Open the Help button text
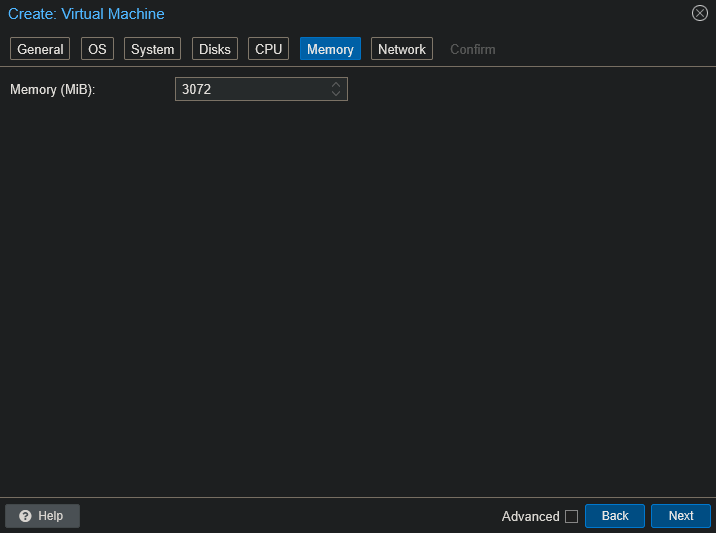This screenshot has width=716, height=533. tap(50, 516)
